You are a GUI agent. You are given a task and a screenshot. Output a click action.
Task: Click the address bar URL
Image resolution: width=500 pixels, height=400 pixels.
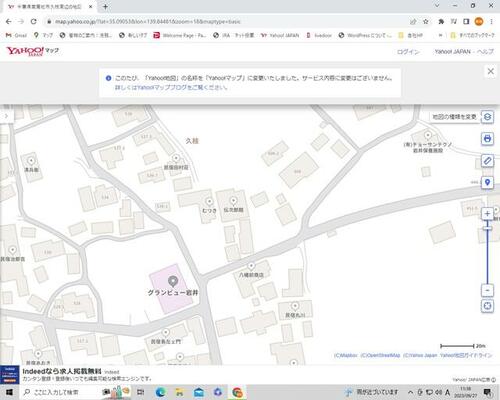(148, 22)
